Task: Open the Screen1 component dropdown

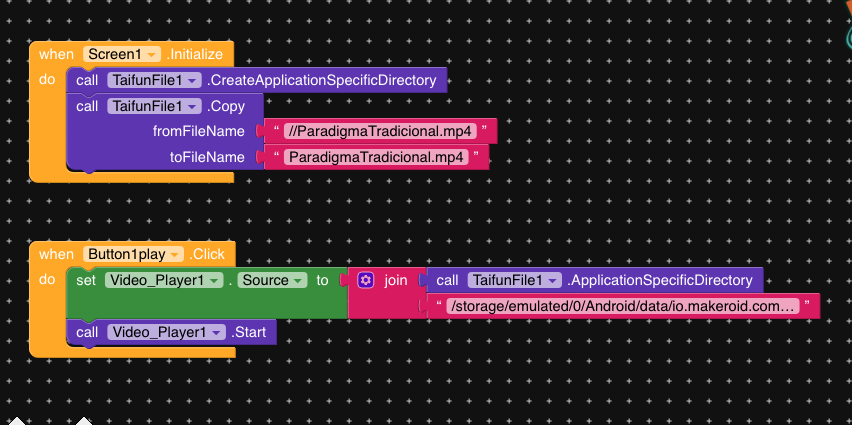Action: (x=122, y=54)
